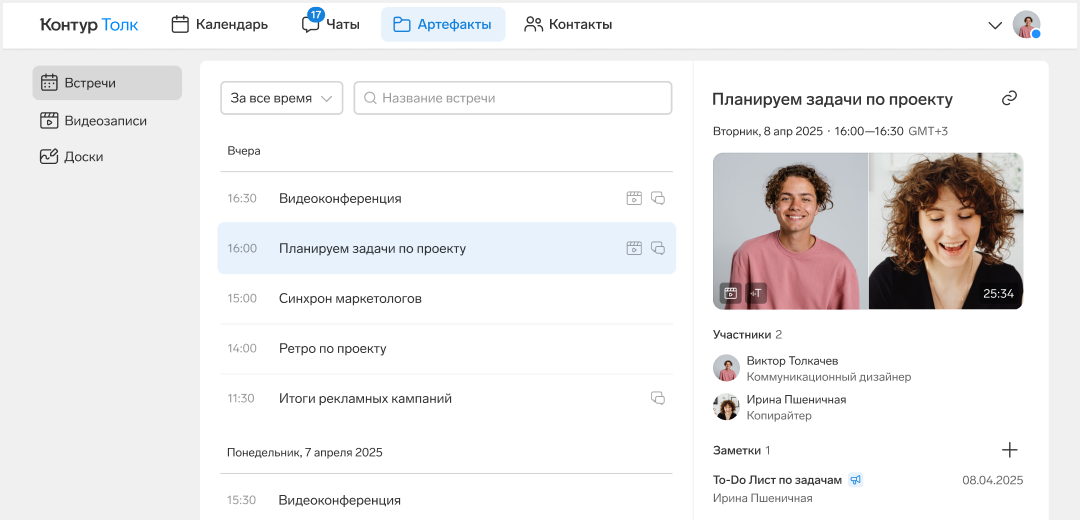This screenshot has width=1080, height=520.
Task: Open the Календарь tab
Action: pyautogui.click(x=220, y=25)
